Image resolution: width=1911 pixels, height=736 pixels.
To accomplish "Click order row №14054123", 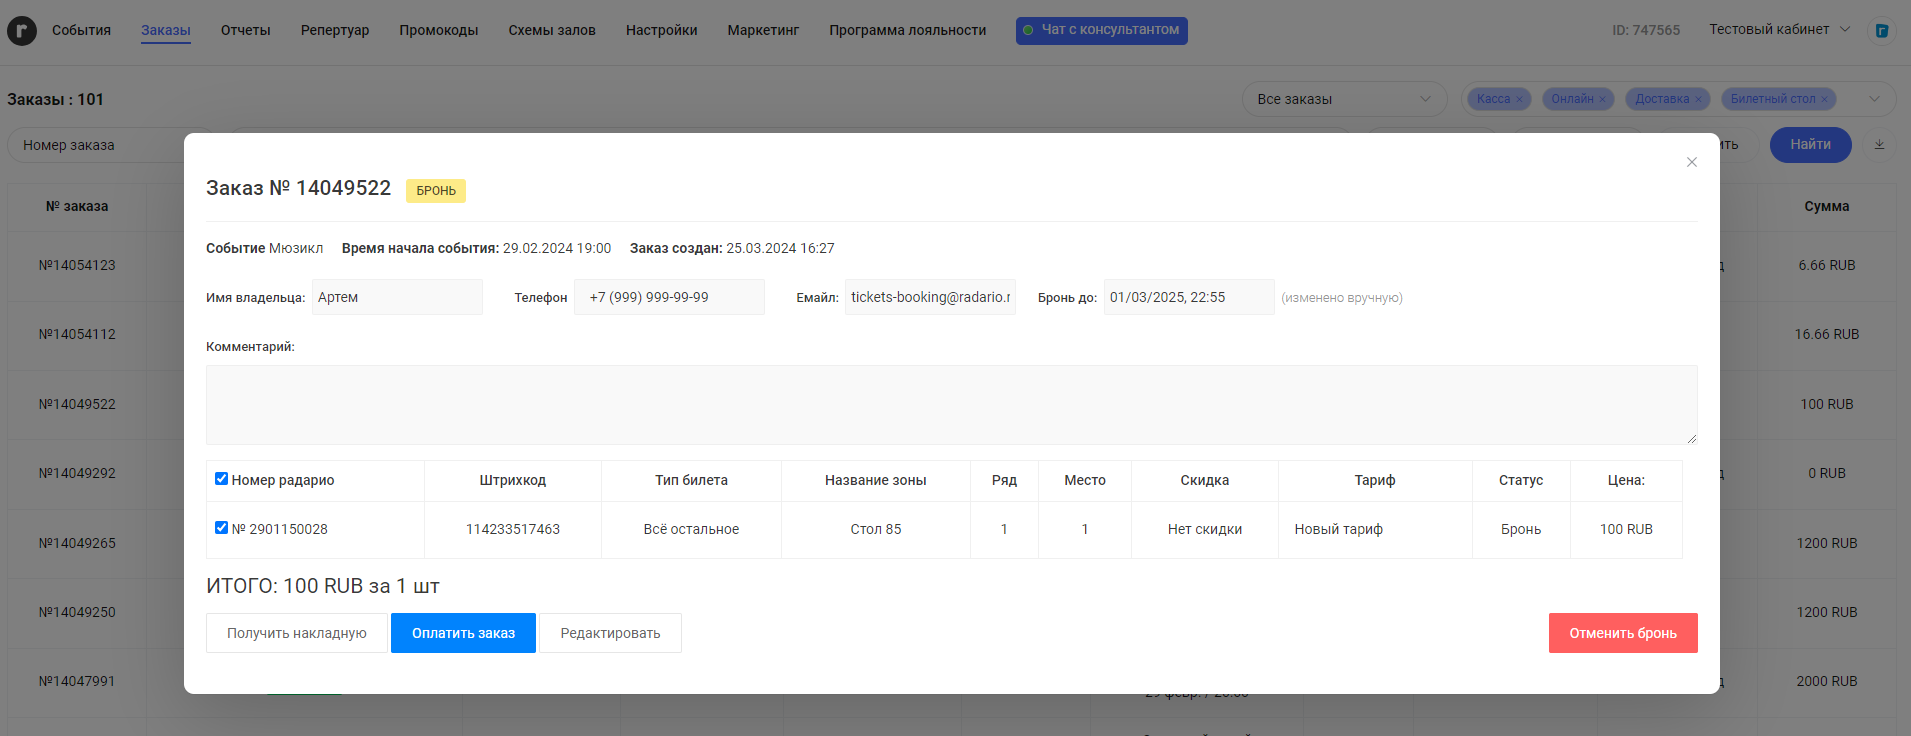I will click(77, 265).
